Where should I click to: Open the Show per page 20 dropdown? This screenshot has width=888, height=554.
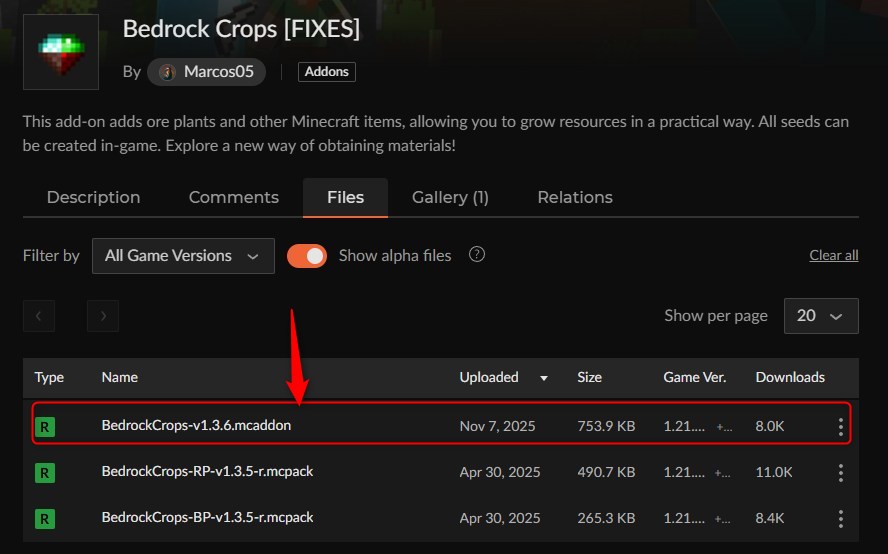821,316
